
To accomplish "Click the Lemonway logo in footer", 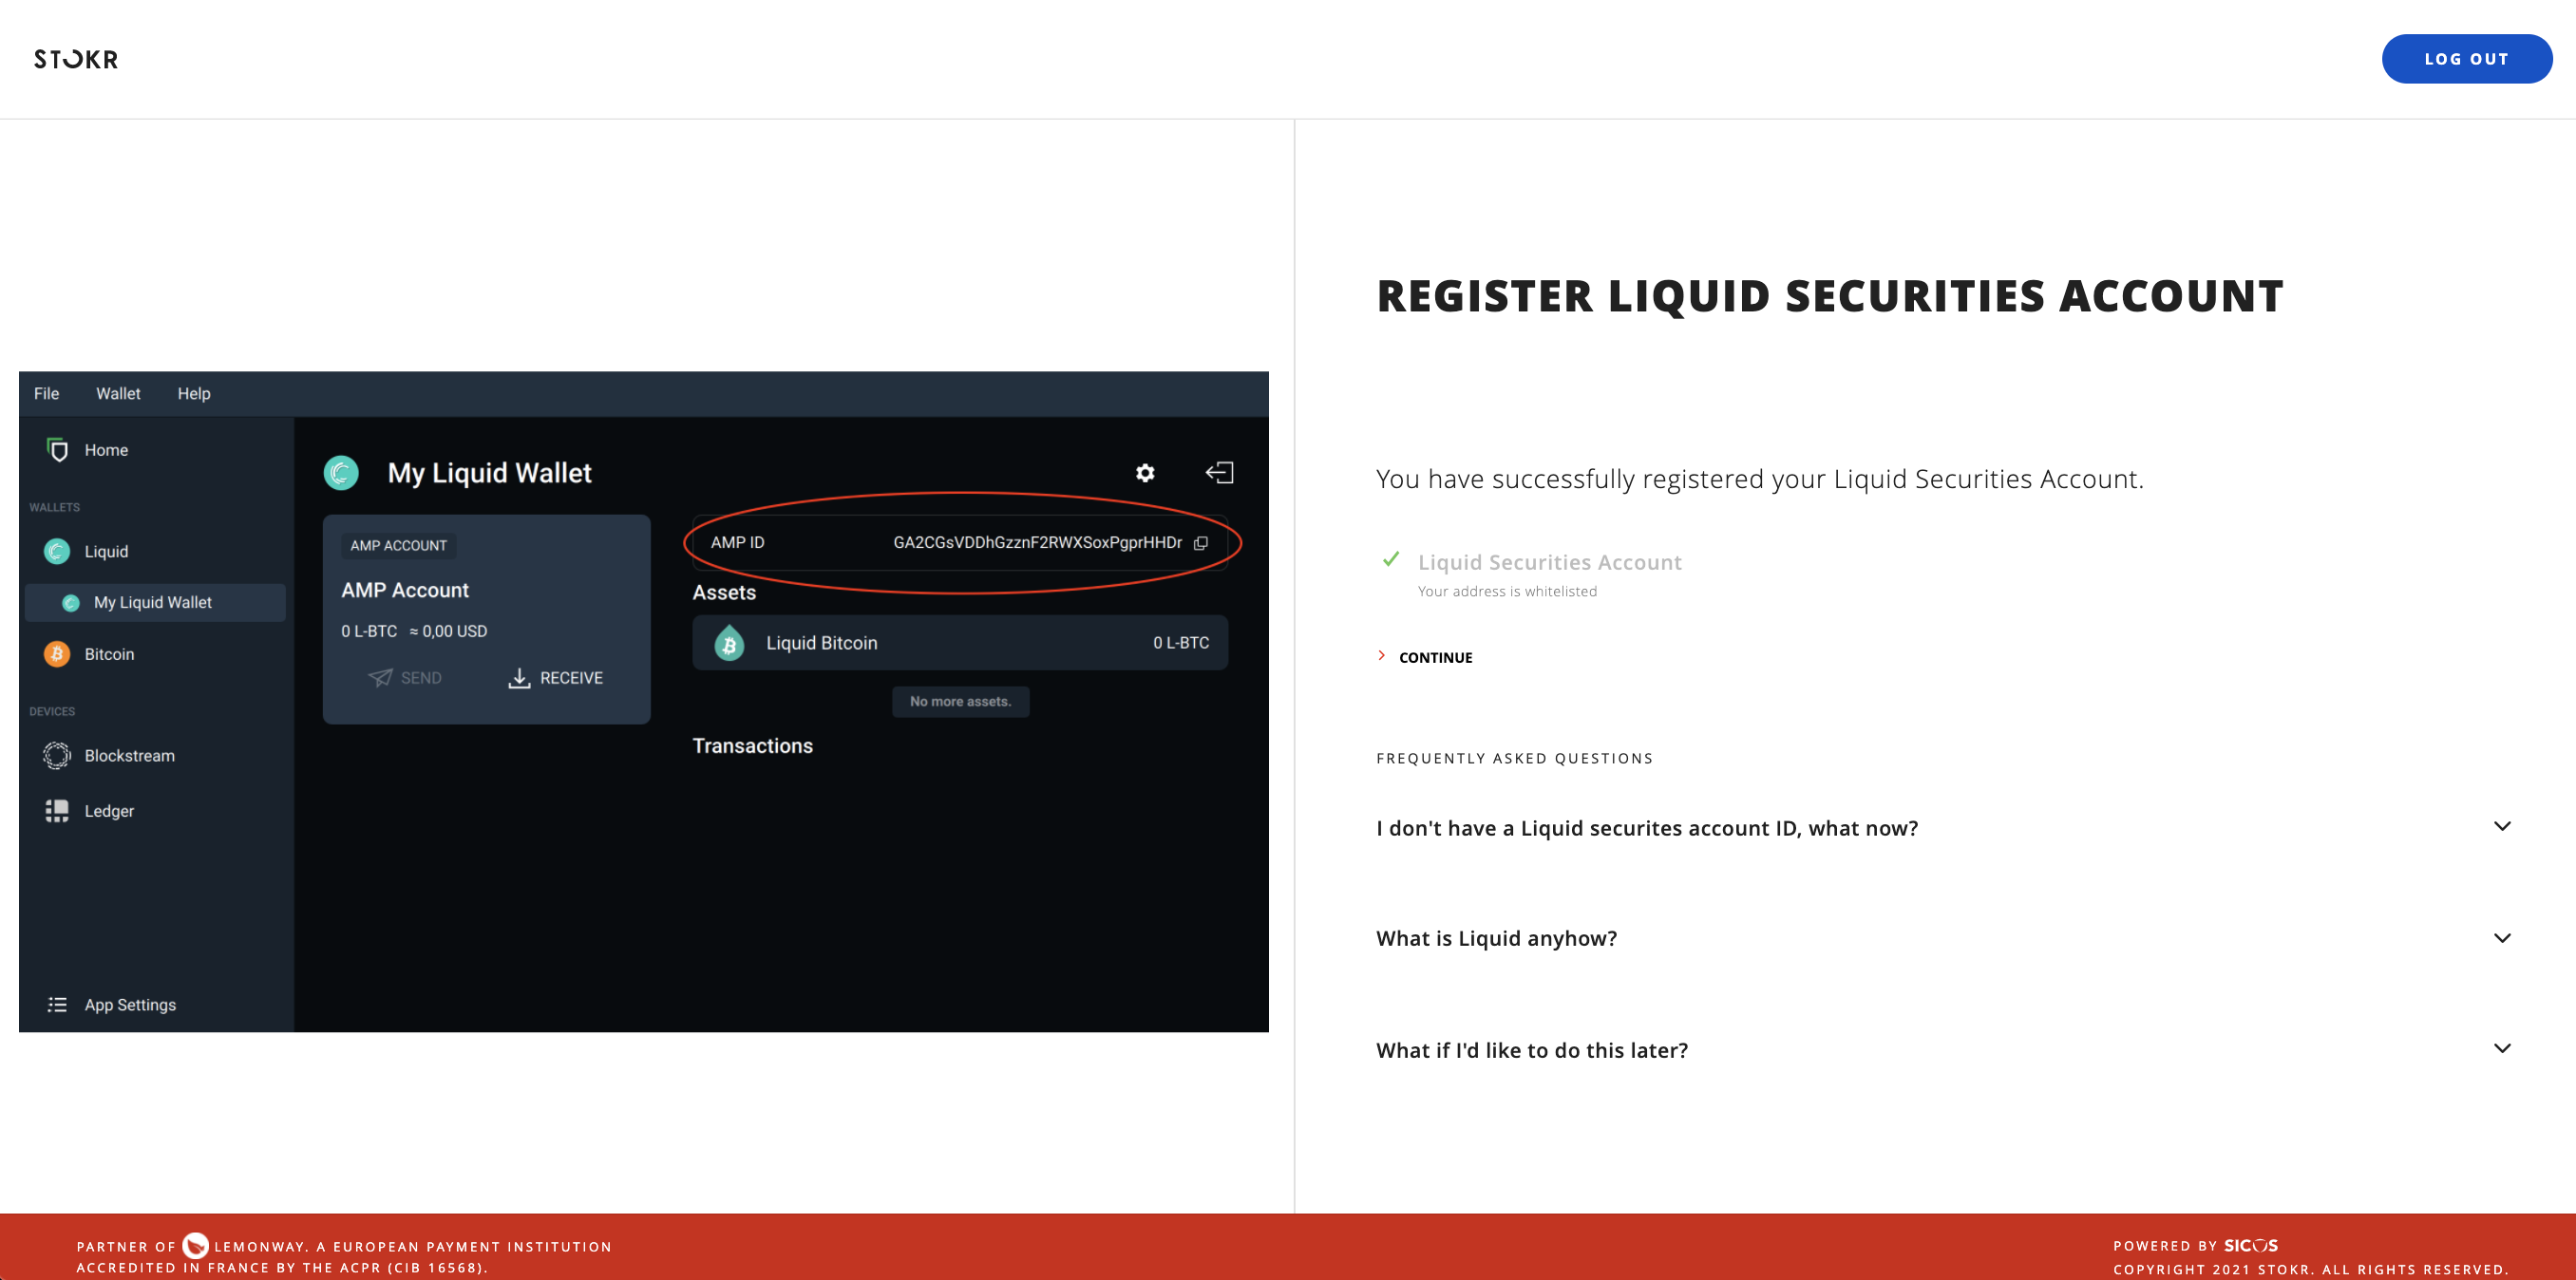I will 196,1245.
